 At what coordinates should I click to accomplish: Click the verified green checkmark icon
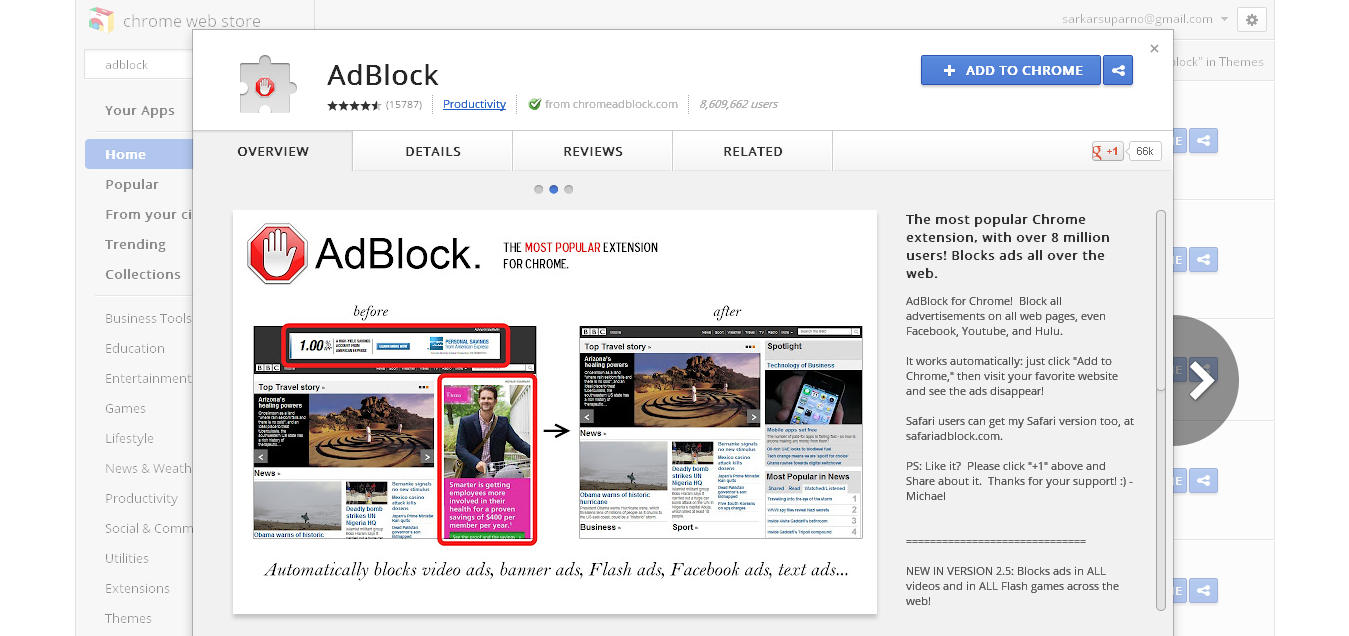tap(535, 104)
